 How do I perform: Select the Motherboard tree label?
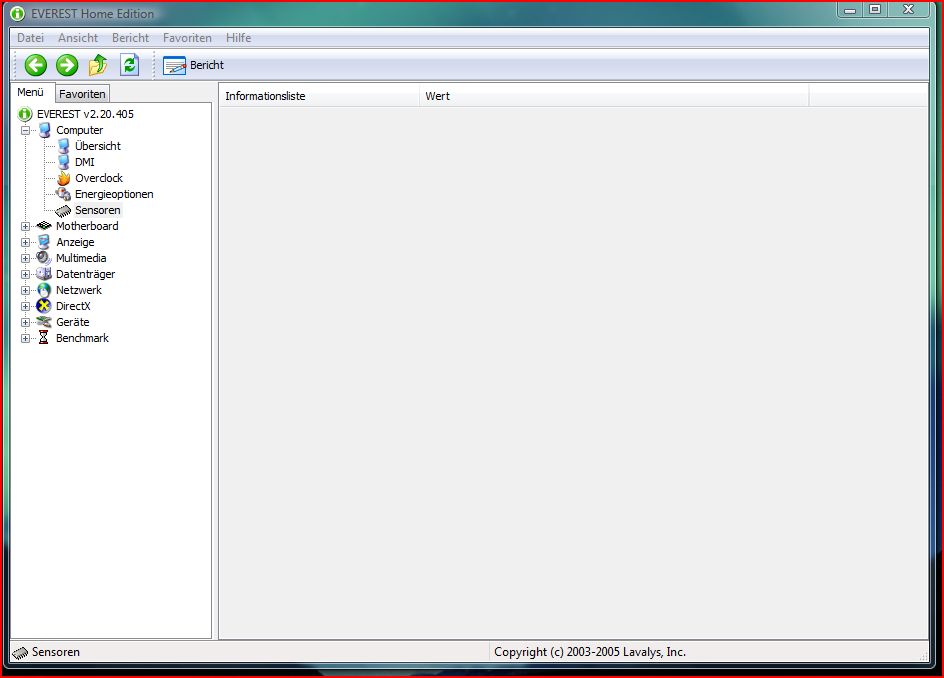87,226
